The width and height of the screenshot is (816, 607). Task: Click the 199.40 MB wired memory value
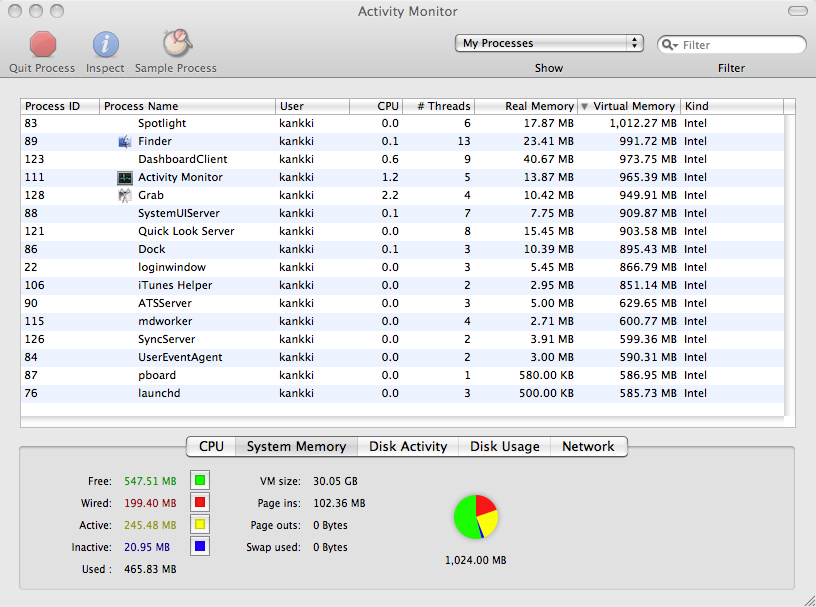coord(150,503)
